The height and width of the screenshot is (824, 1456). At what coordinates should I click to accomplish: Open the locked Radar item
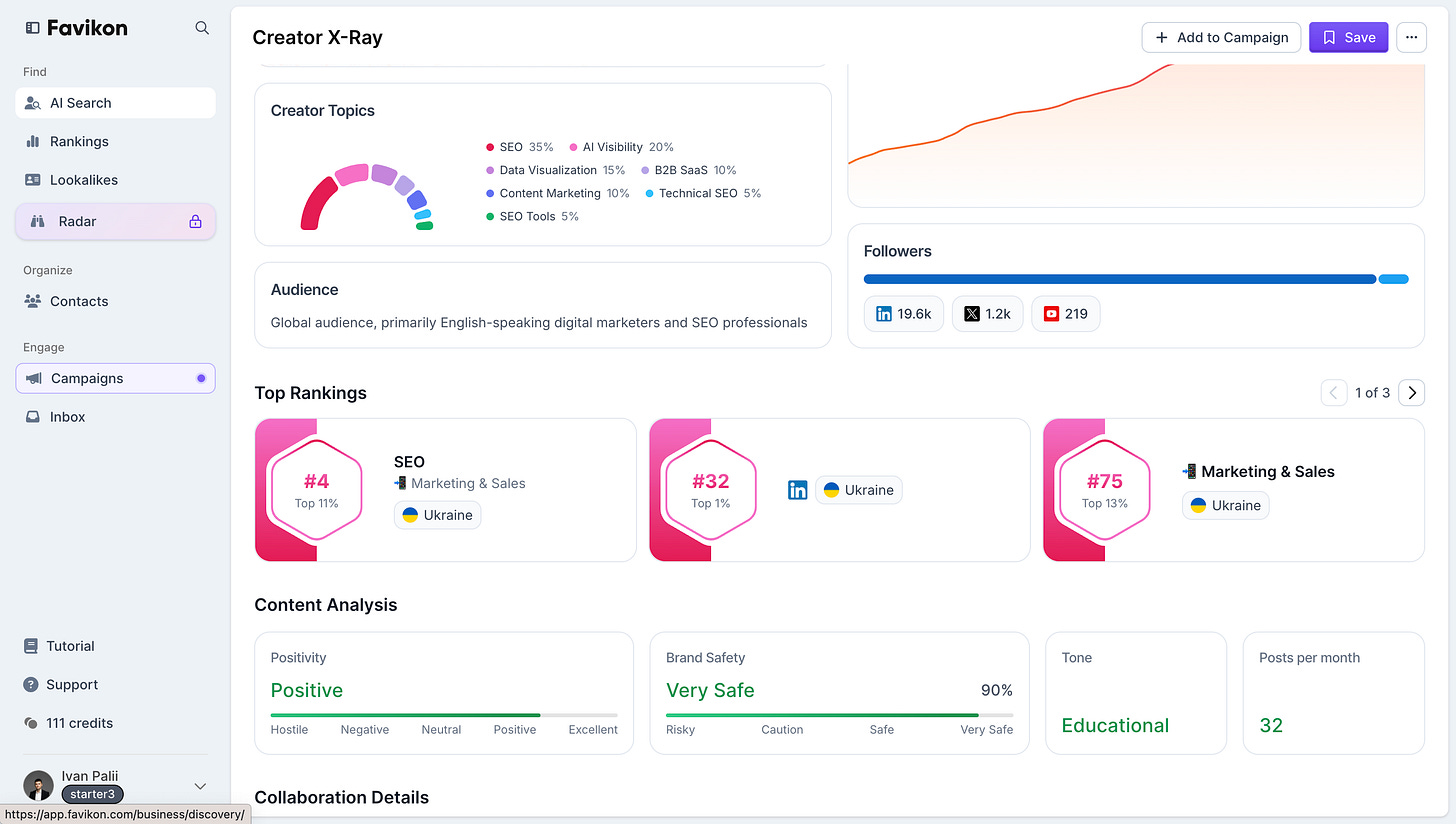(115, 221)
